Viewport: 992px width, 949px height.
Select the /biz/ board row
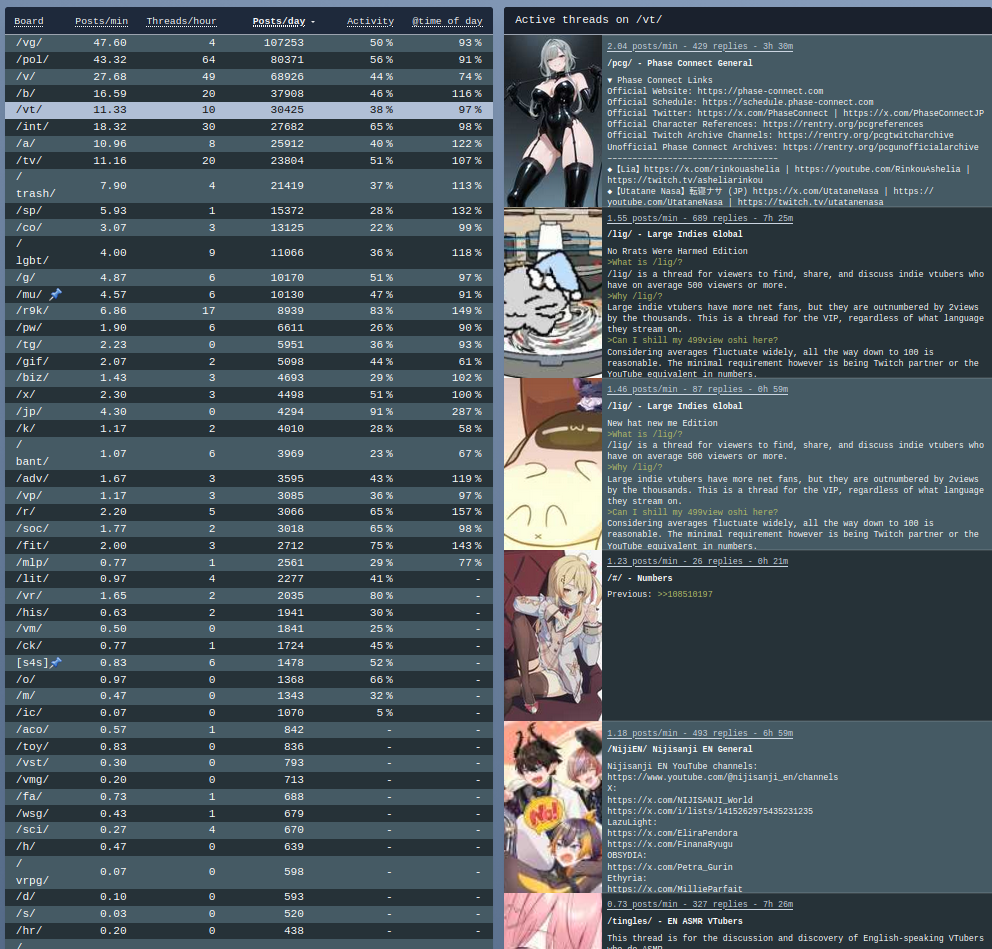tap(249, 378)
